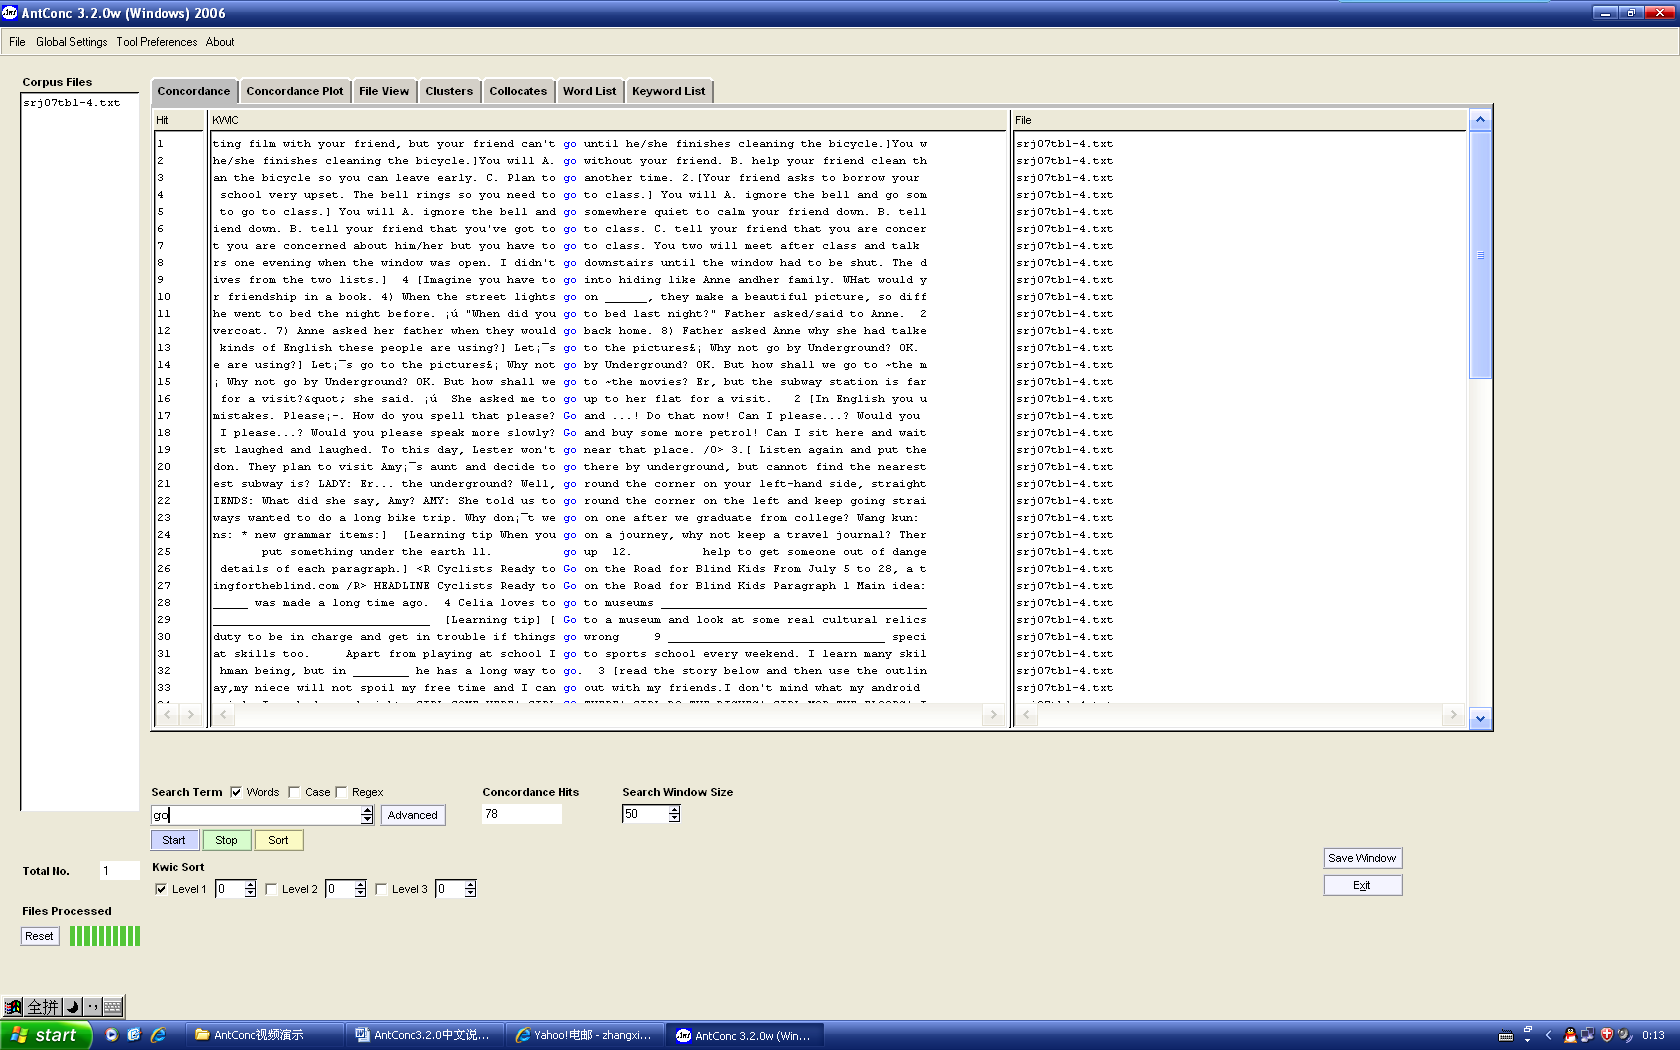
Task: Enable Case sensitive search
Action: (295, 791)
